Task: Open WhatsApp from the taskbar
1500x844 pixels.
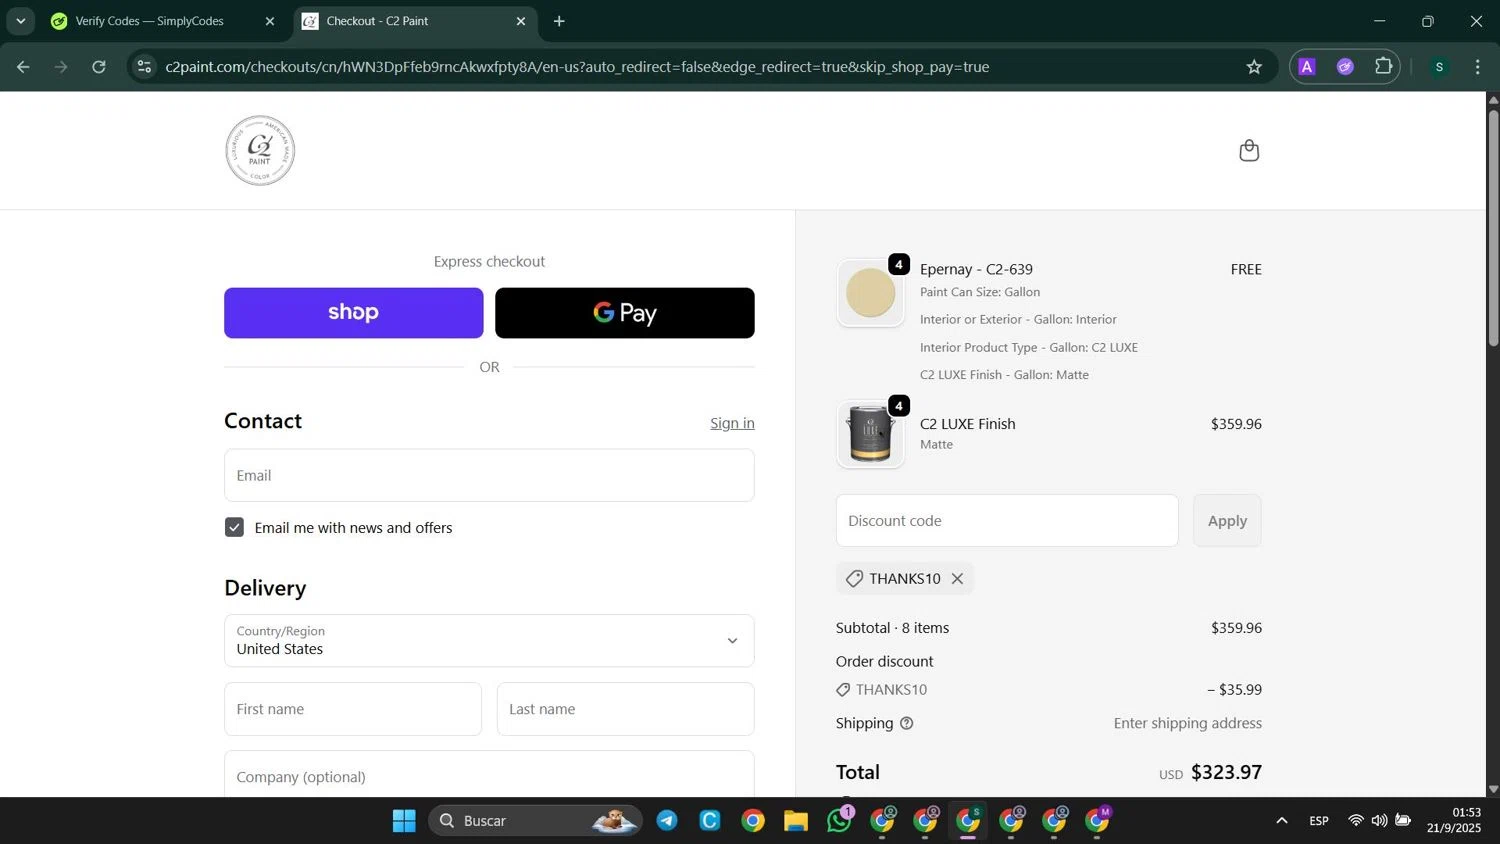Action: (x=839, y=821)
